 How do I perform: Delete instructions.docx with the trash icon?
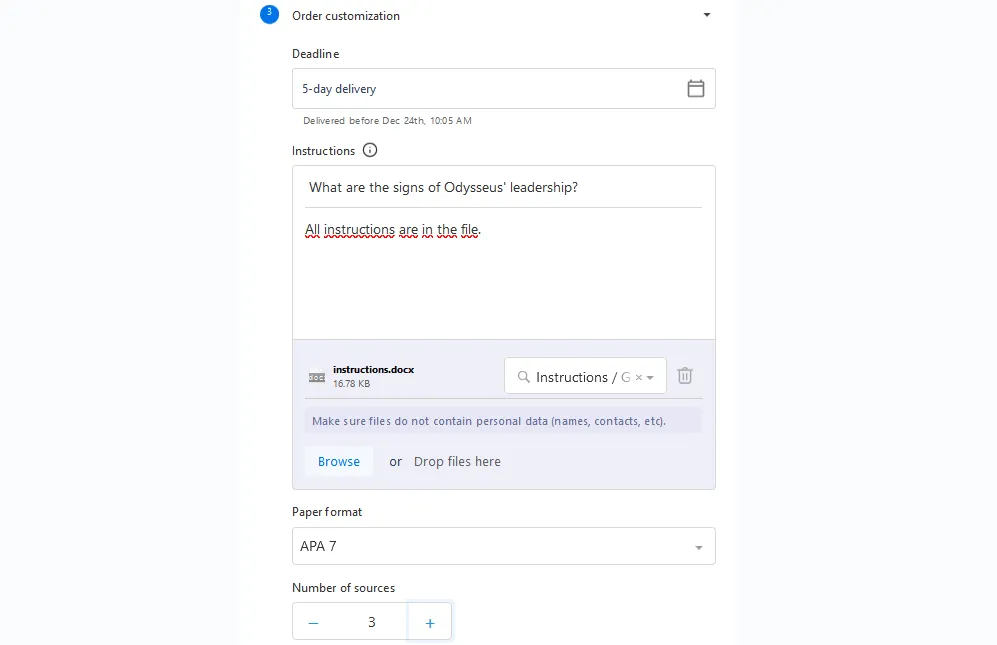coord(685,376)
